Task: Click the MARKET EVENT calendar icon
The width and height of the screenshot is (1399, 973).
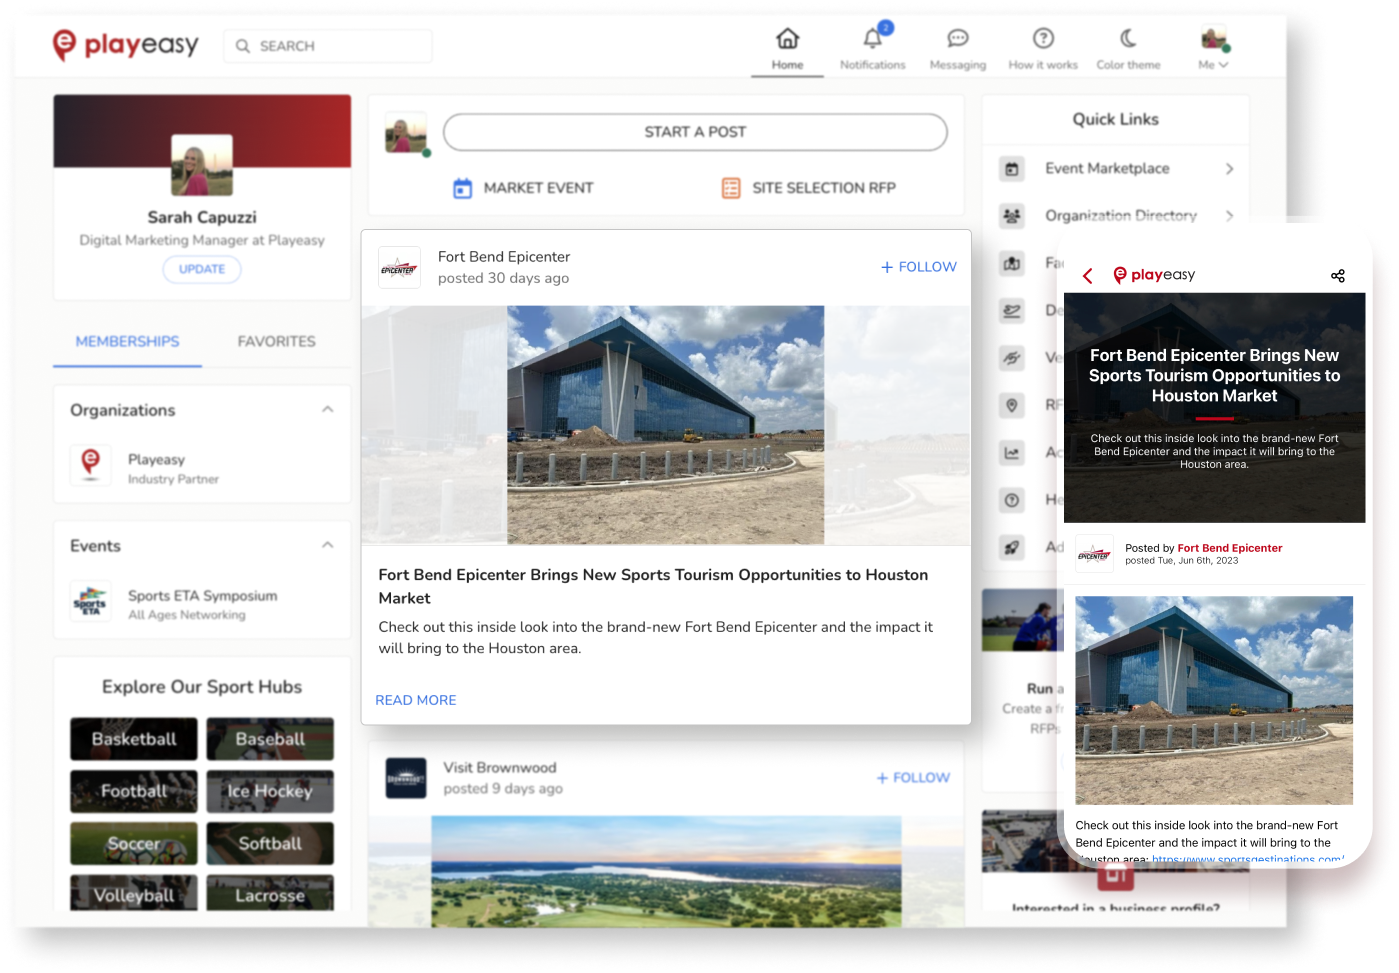Action: point(462,188)
